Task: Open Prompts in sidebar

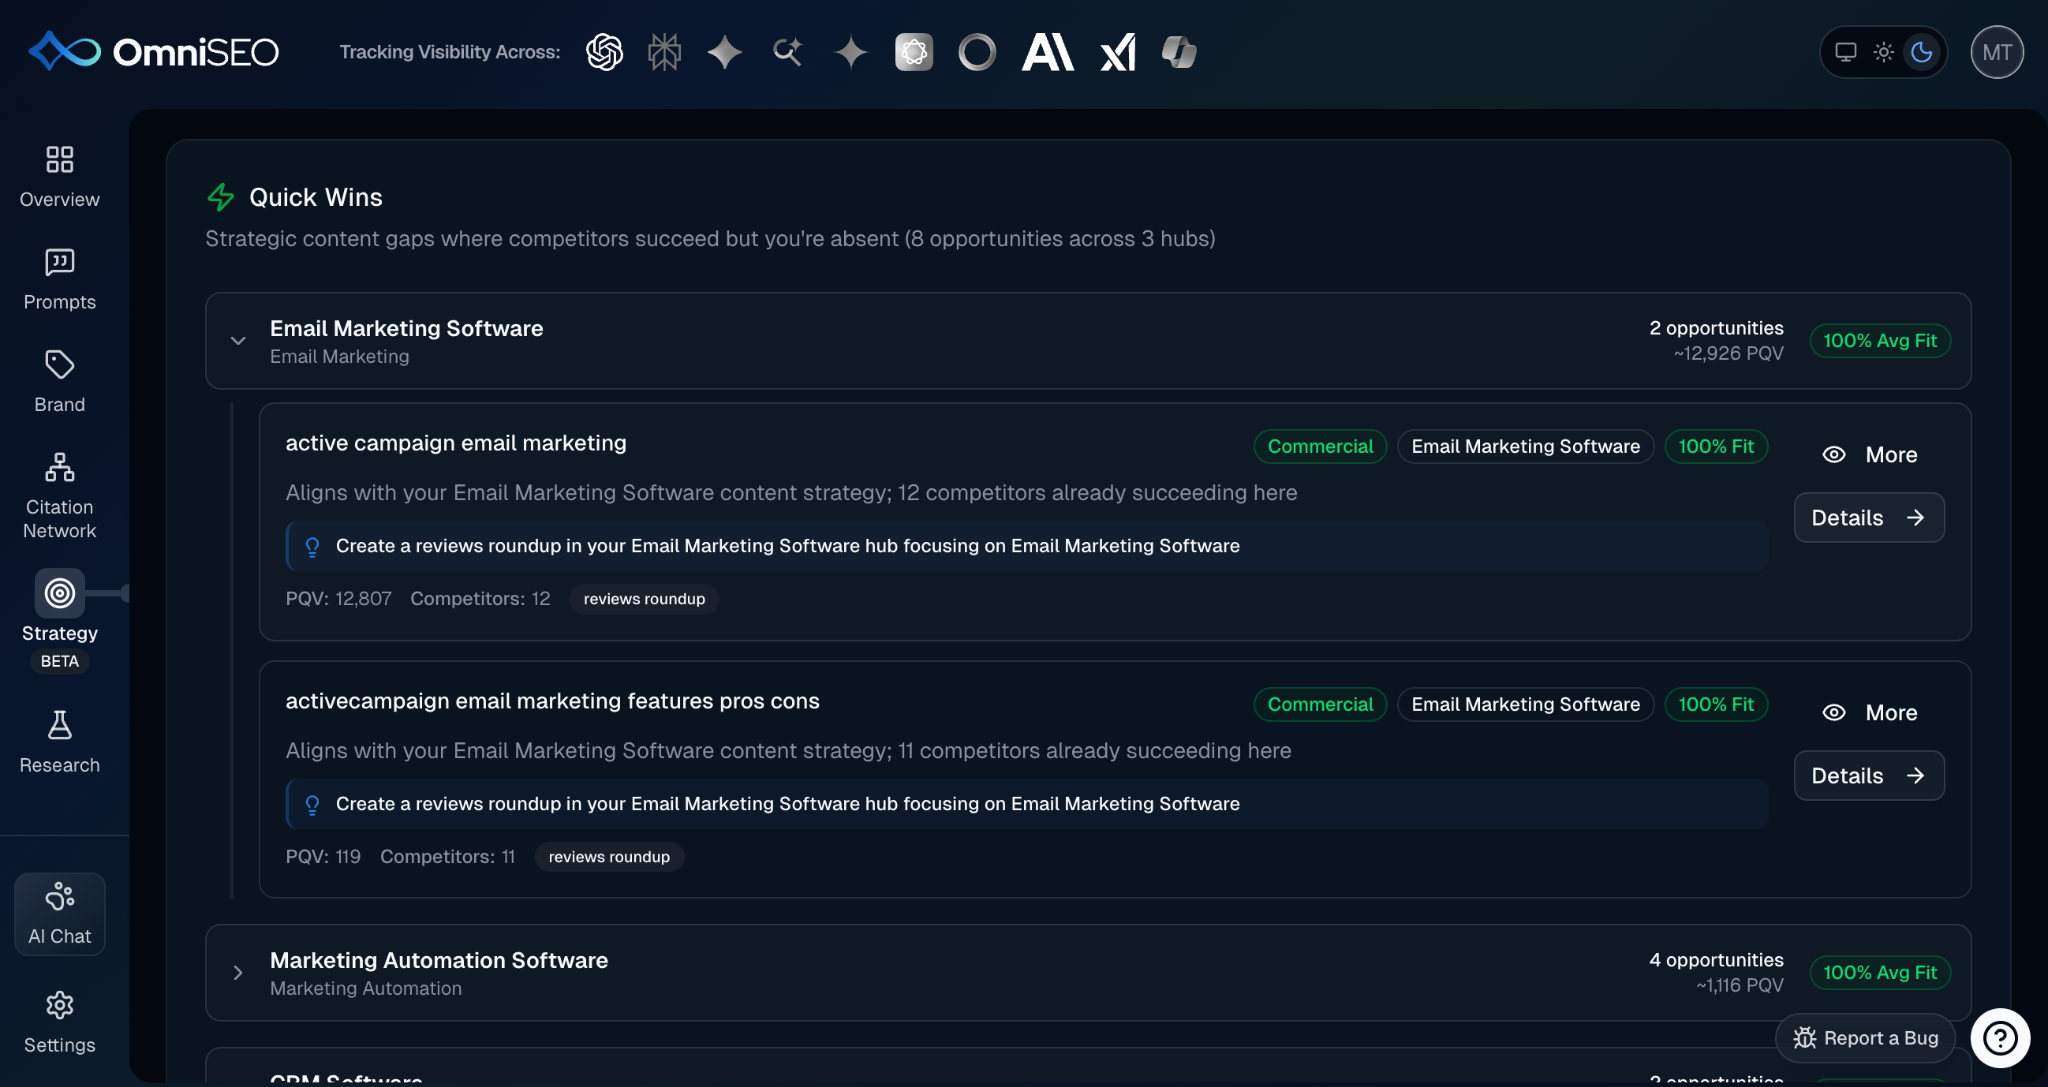Action: tap(60, 279)
